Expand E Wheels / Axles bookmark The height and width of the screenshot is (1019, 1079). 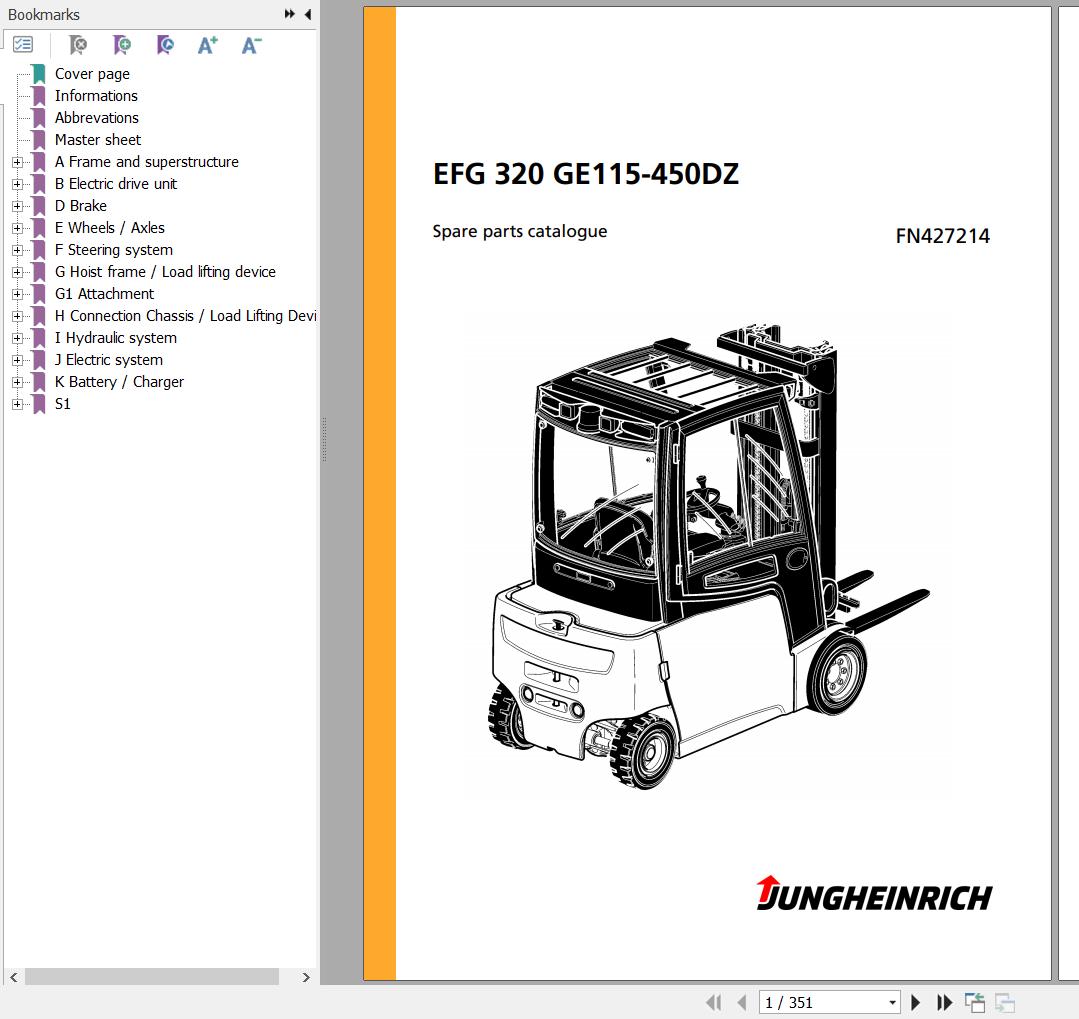17,228
